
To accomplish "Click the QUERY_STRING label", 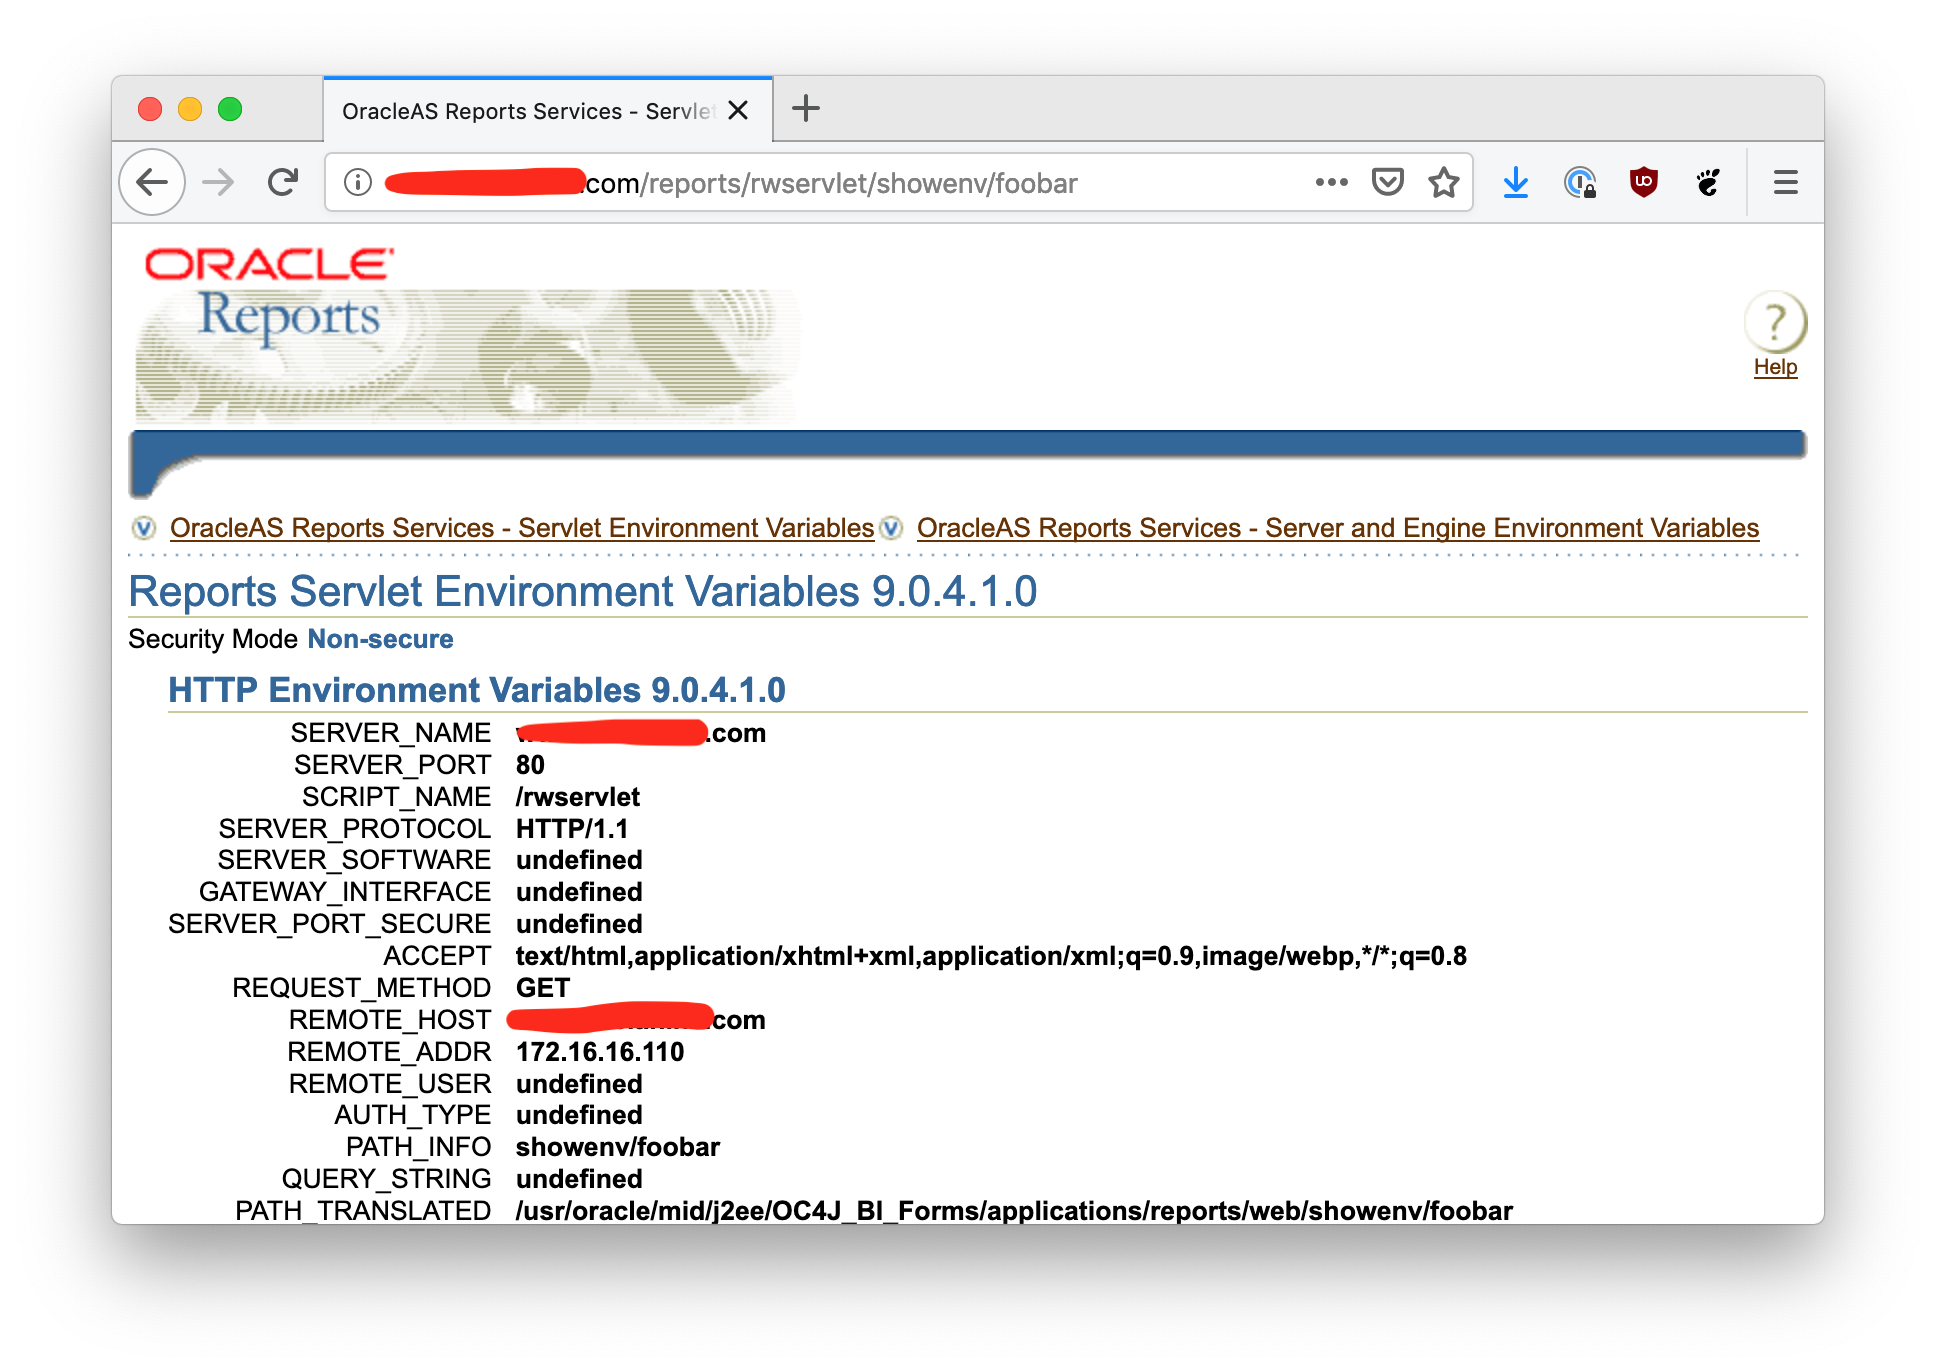I will pyautogui.click(x=386, y=1179).
